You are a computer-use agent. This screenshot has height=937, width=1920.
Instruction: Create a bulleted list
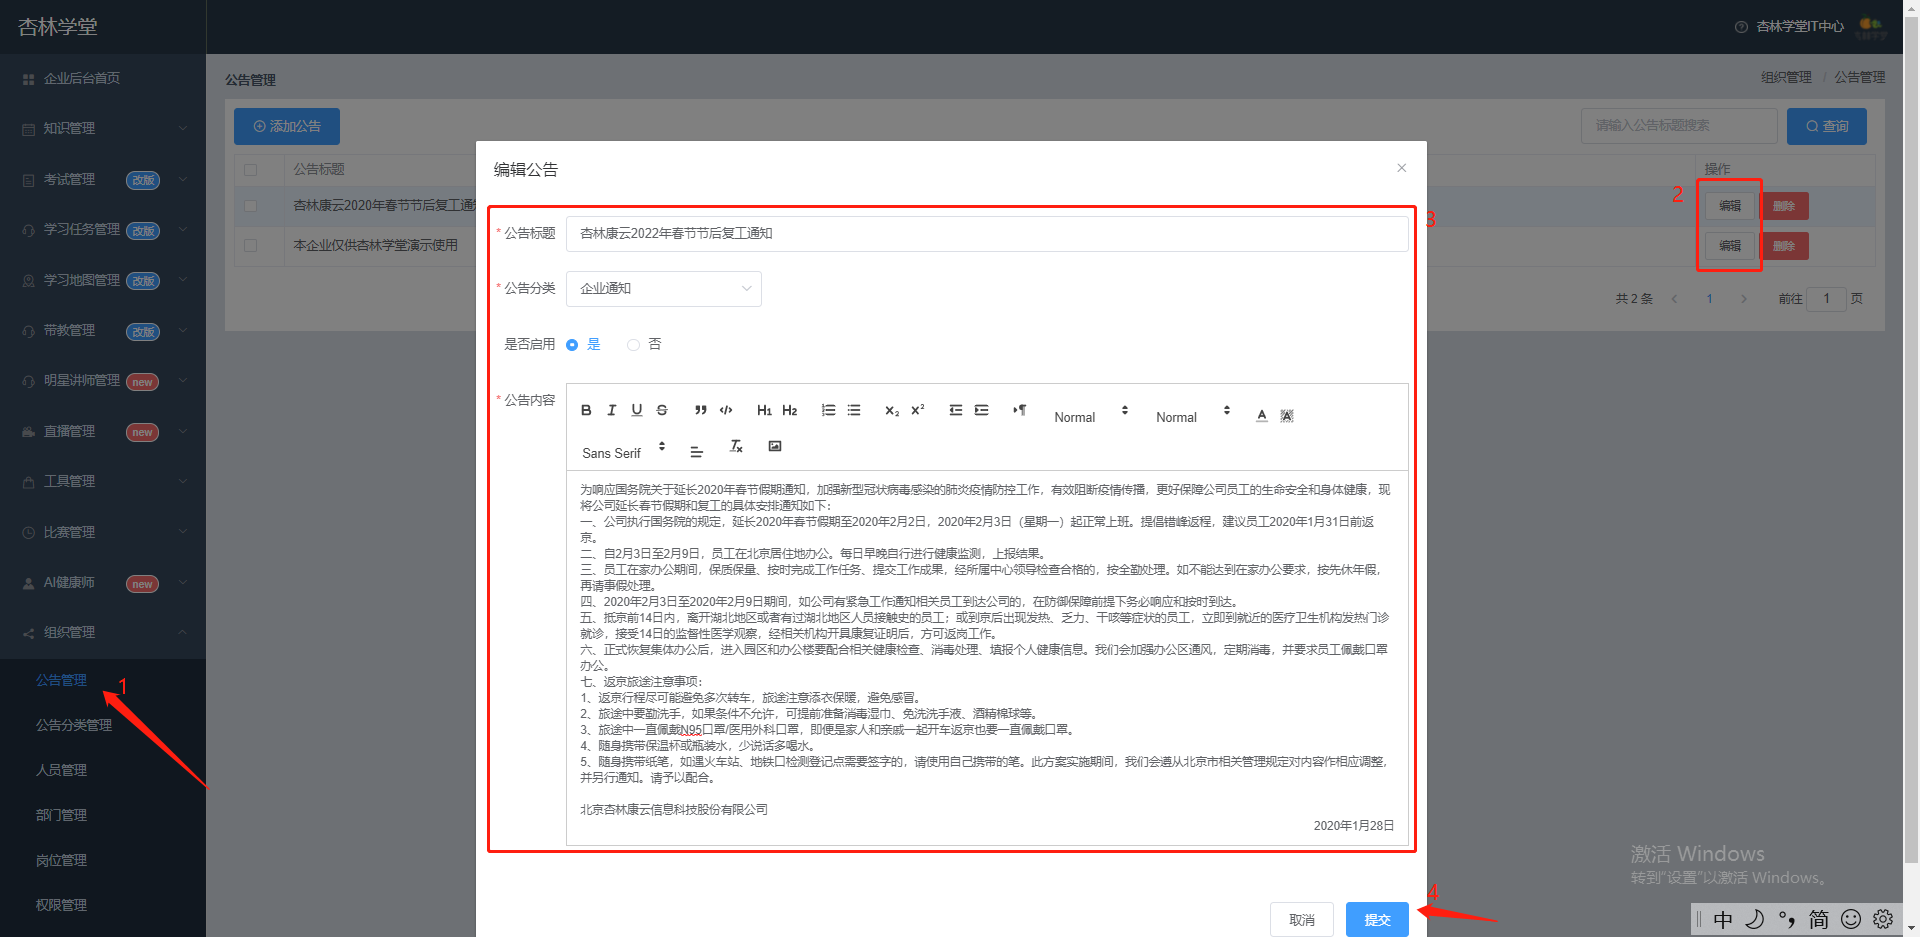tap(854, 410)
